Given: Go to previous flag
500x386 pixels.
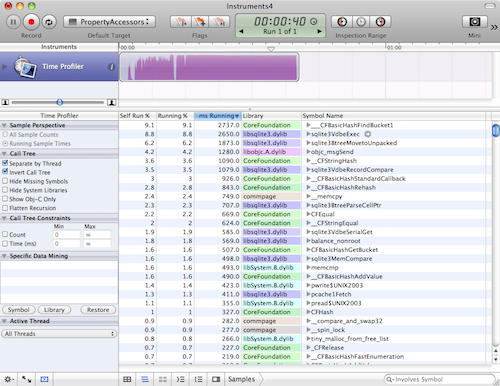Looking at the screenshot, I should (181, 22).
